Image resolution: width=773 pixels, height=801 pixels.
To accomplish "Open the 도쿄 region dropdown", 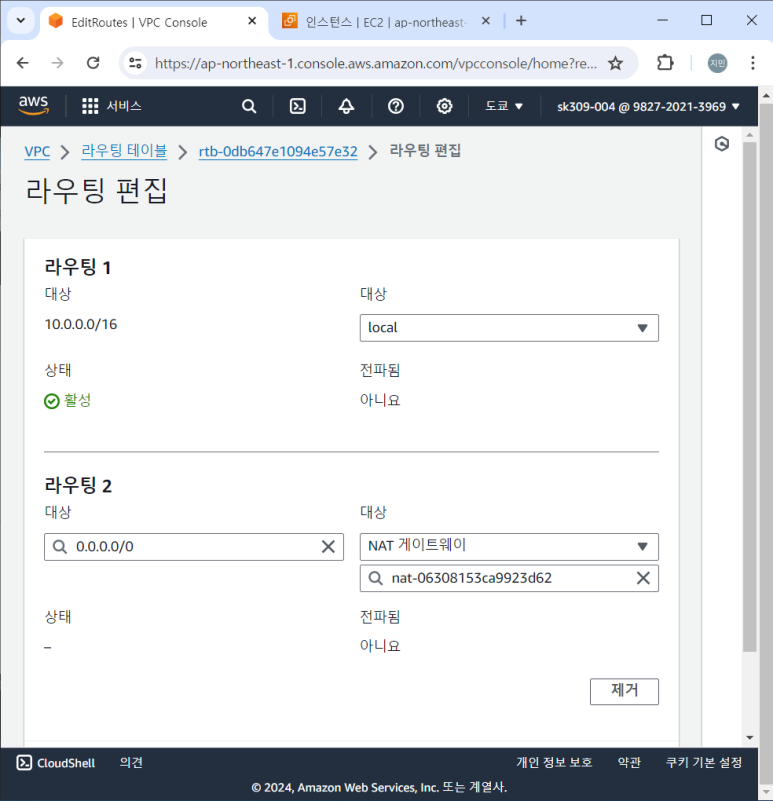I will (503, 106).
